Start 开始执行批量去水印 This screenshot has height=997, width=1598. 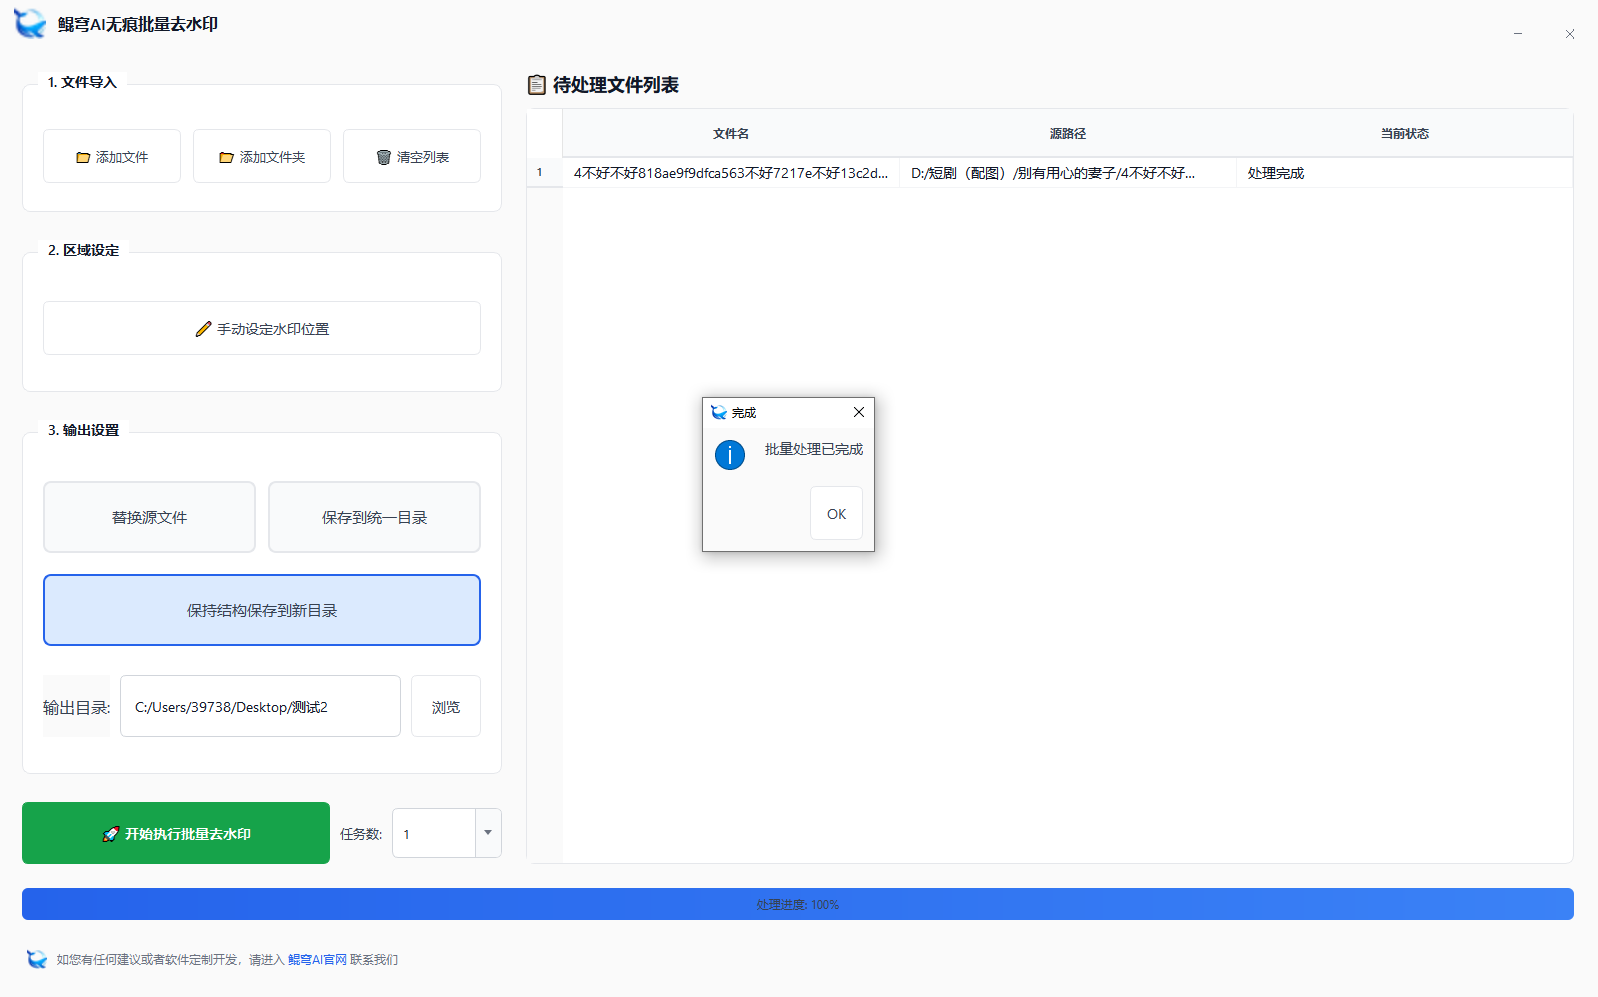(x=176, y=833)
